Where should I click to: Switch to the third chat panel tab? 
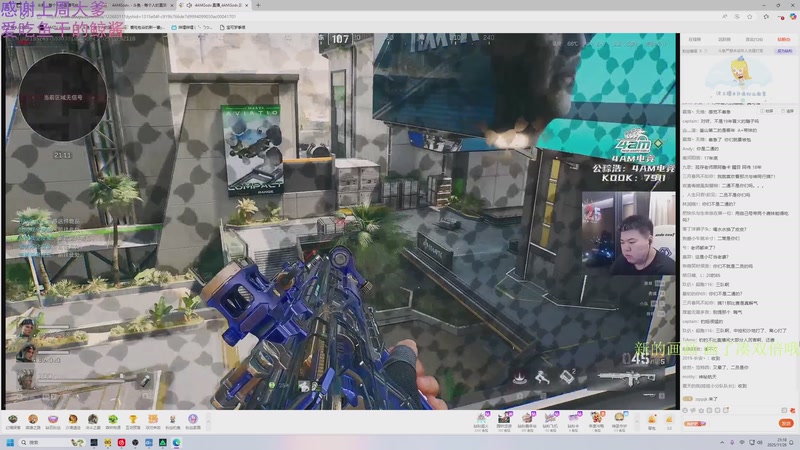(x=754, y=39)
